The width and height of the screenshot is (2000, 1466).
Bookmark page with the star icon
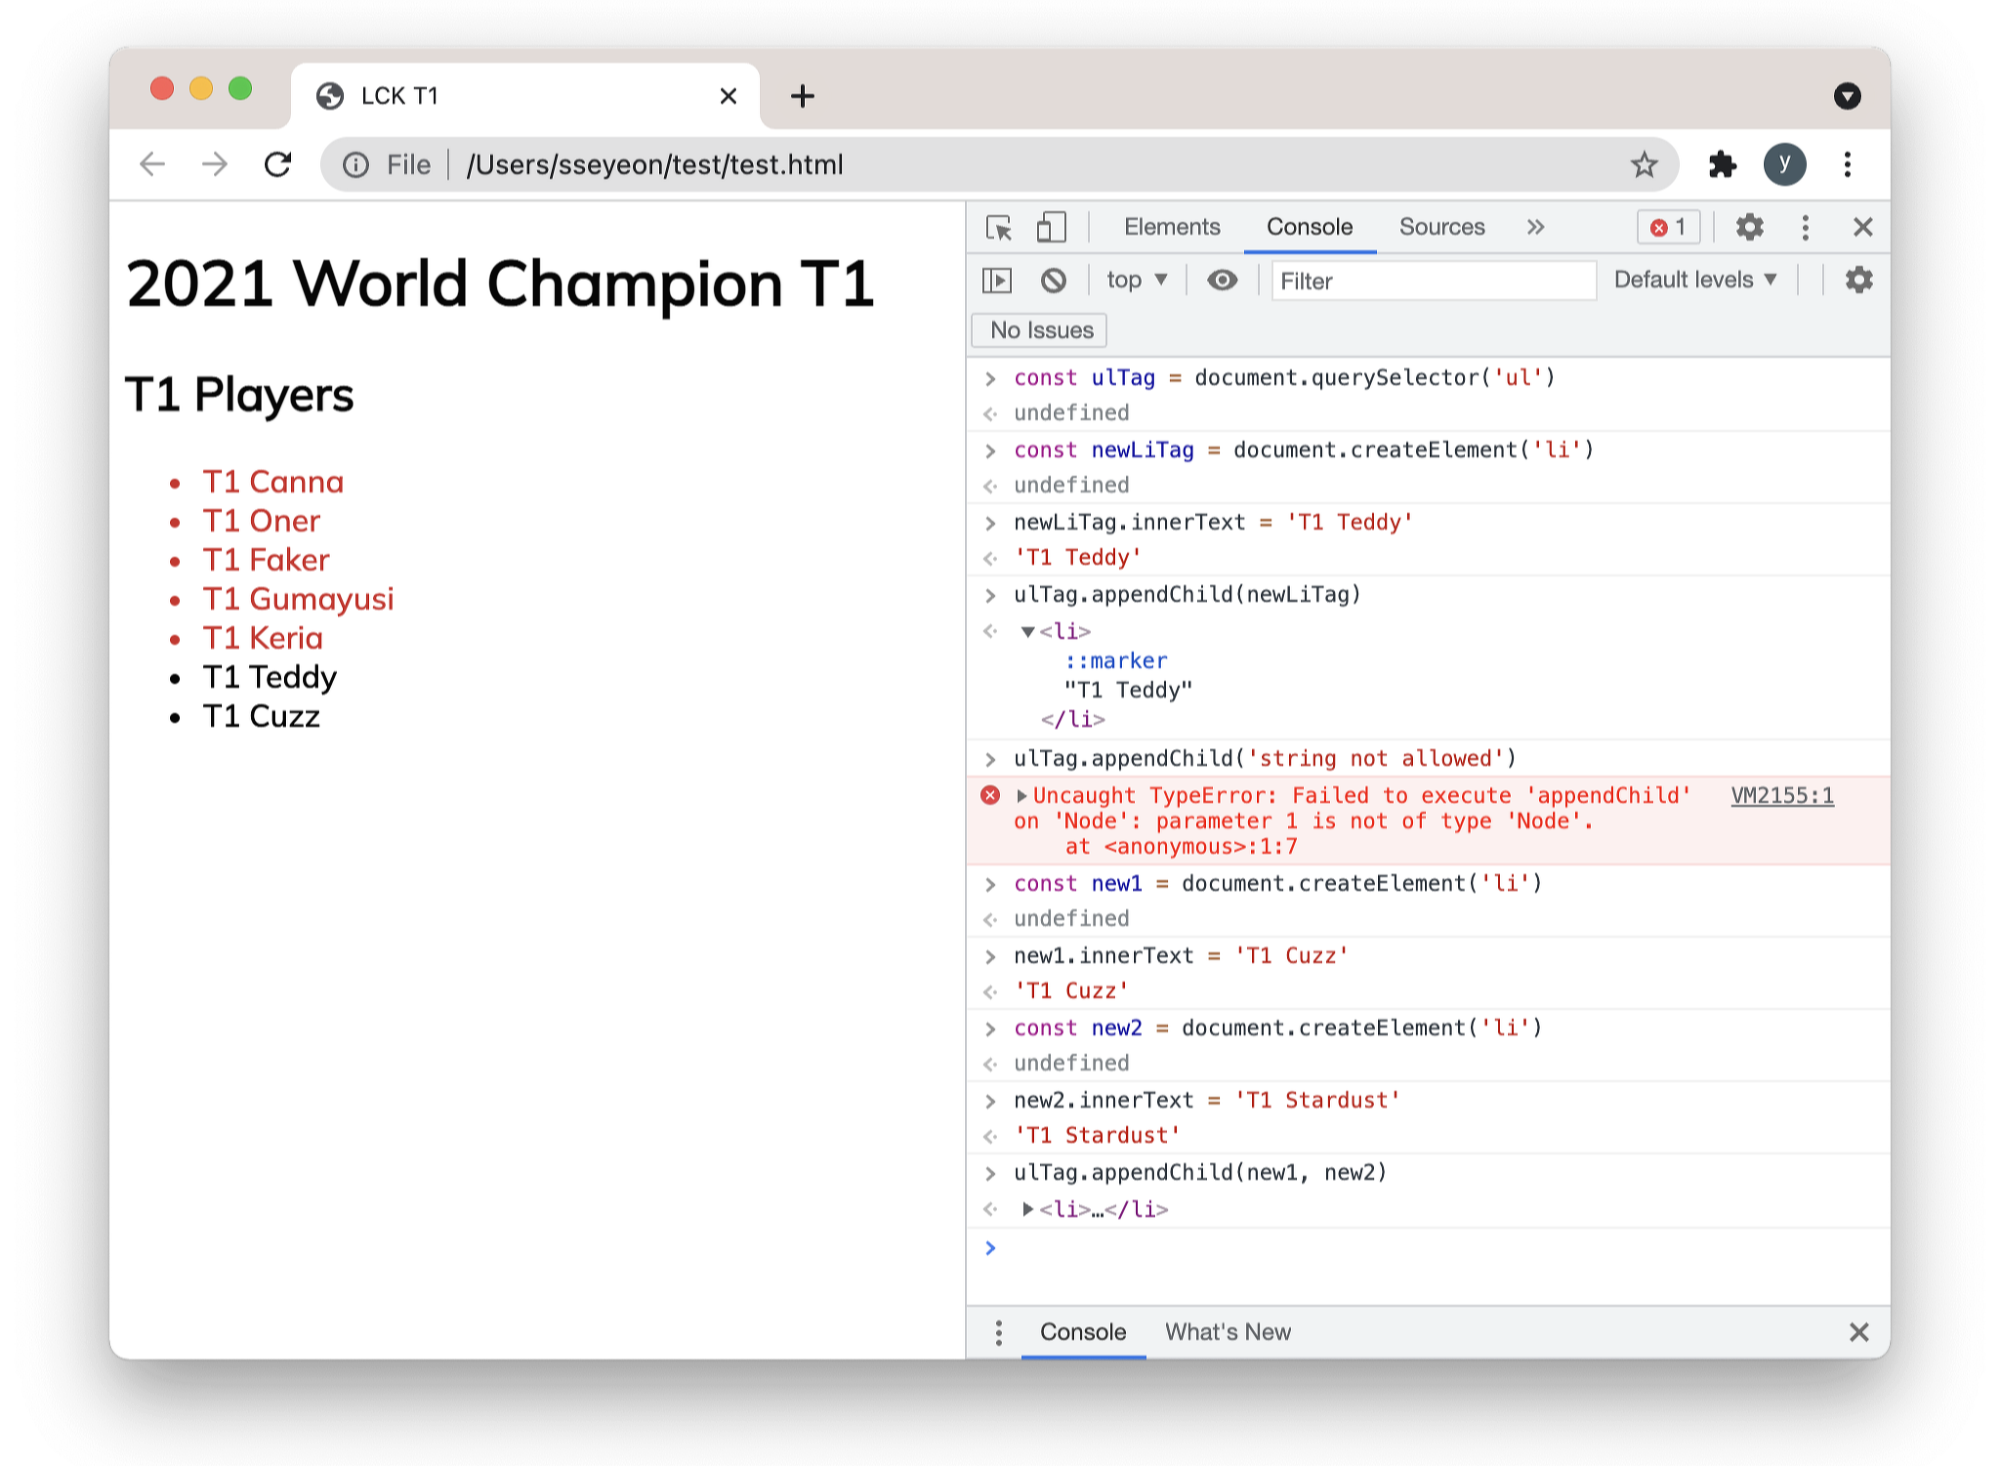coord(1644,165)
